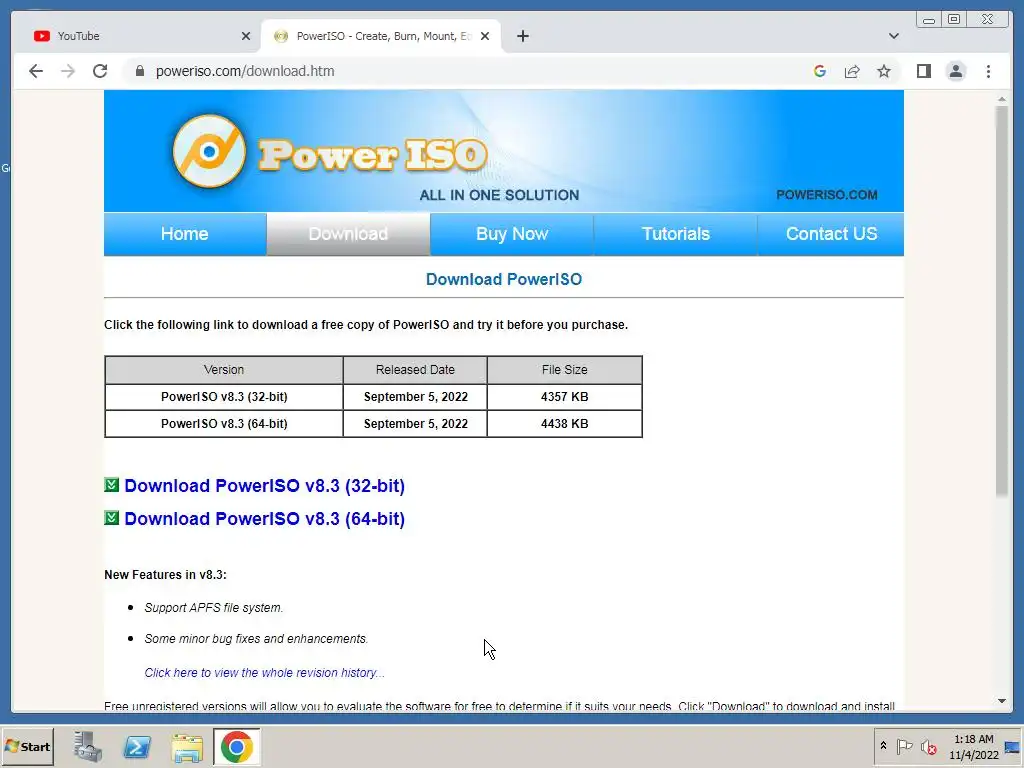Click green download icon beside 32-bit link
Viewport: 1024px width, 768px height.
click(x=112, y=485)
